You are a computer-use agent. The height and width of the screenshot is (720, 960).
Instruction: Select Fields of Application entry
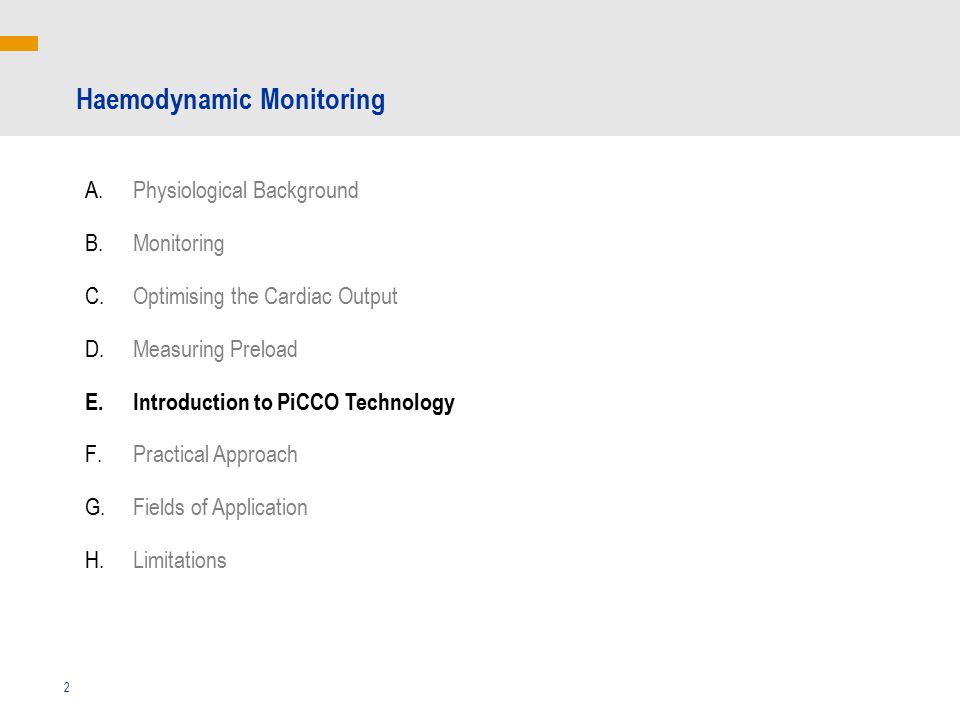click(220, 508)
